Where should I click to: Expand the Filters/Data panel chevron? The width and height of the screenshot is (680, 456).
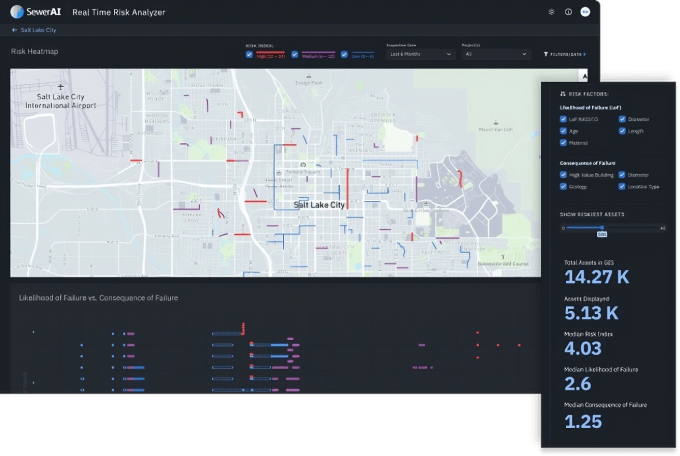click(x=585, y=54)
